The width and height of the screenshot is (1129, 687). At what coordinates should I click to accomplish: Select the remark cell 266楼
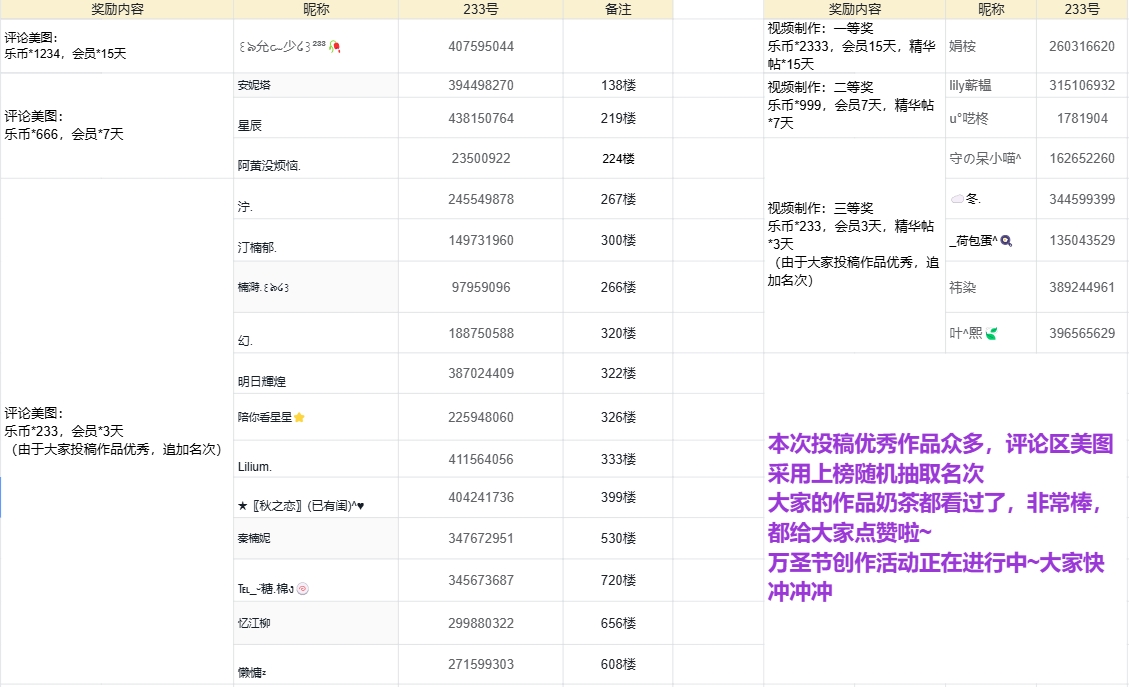point(618,287)
